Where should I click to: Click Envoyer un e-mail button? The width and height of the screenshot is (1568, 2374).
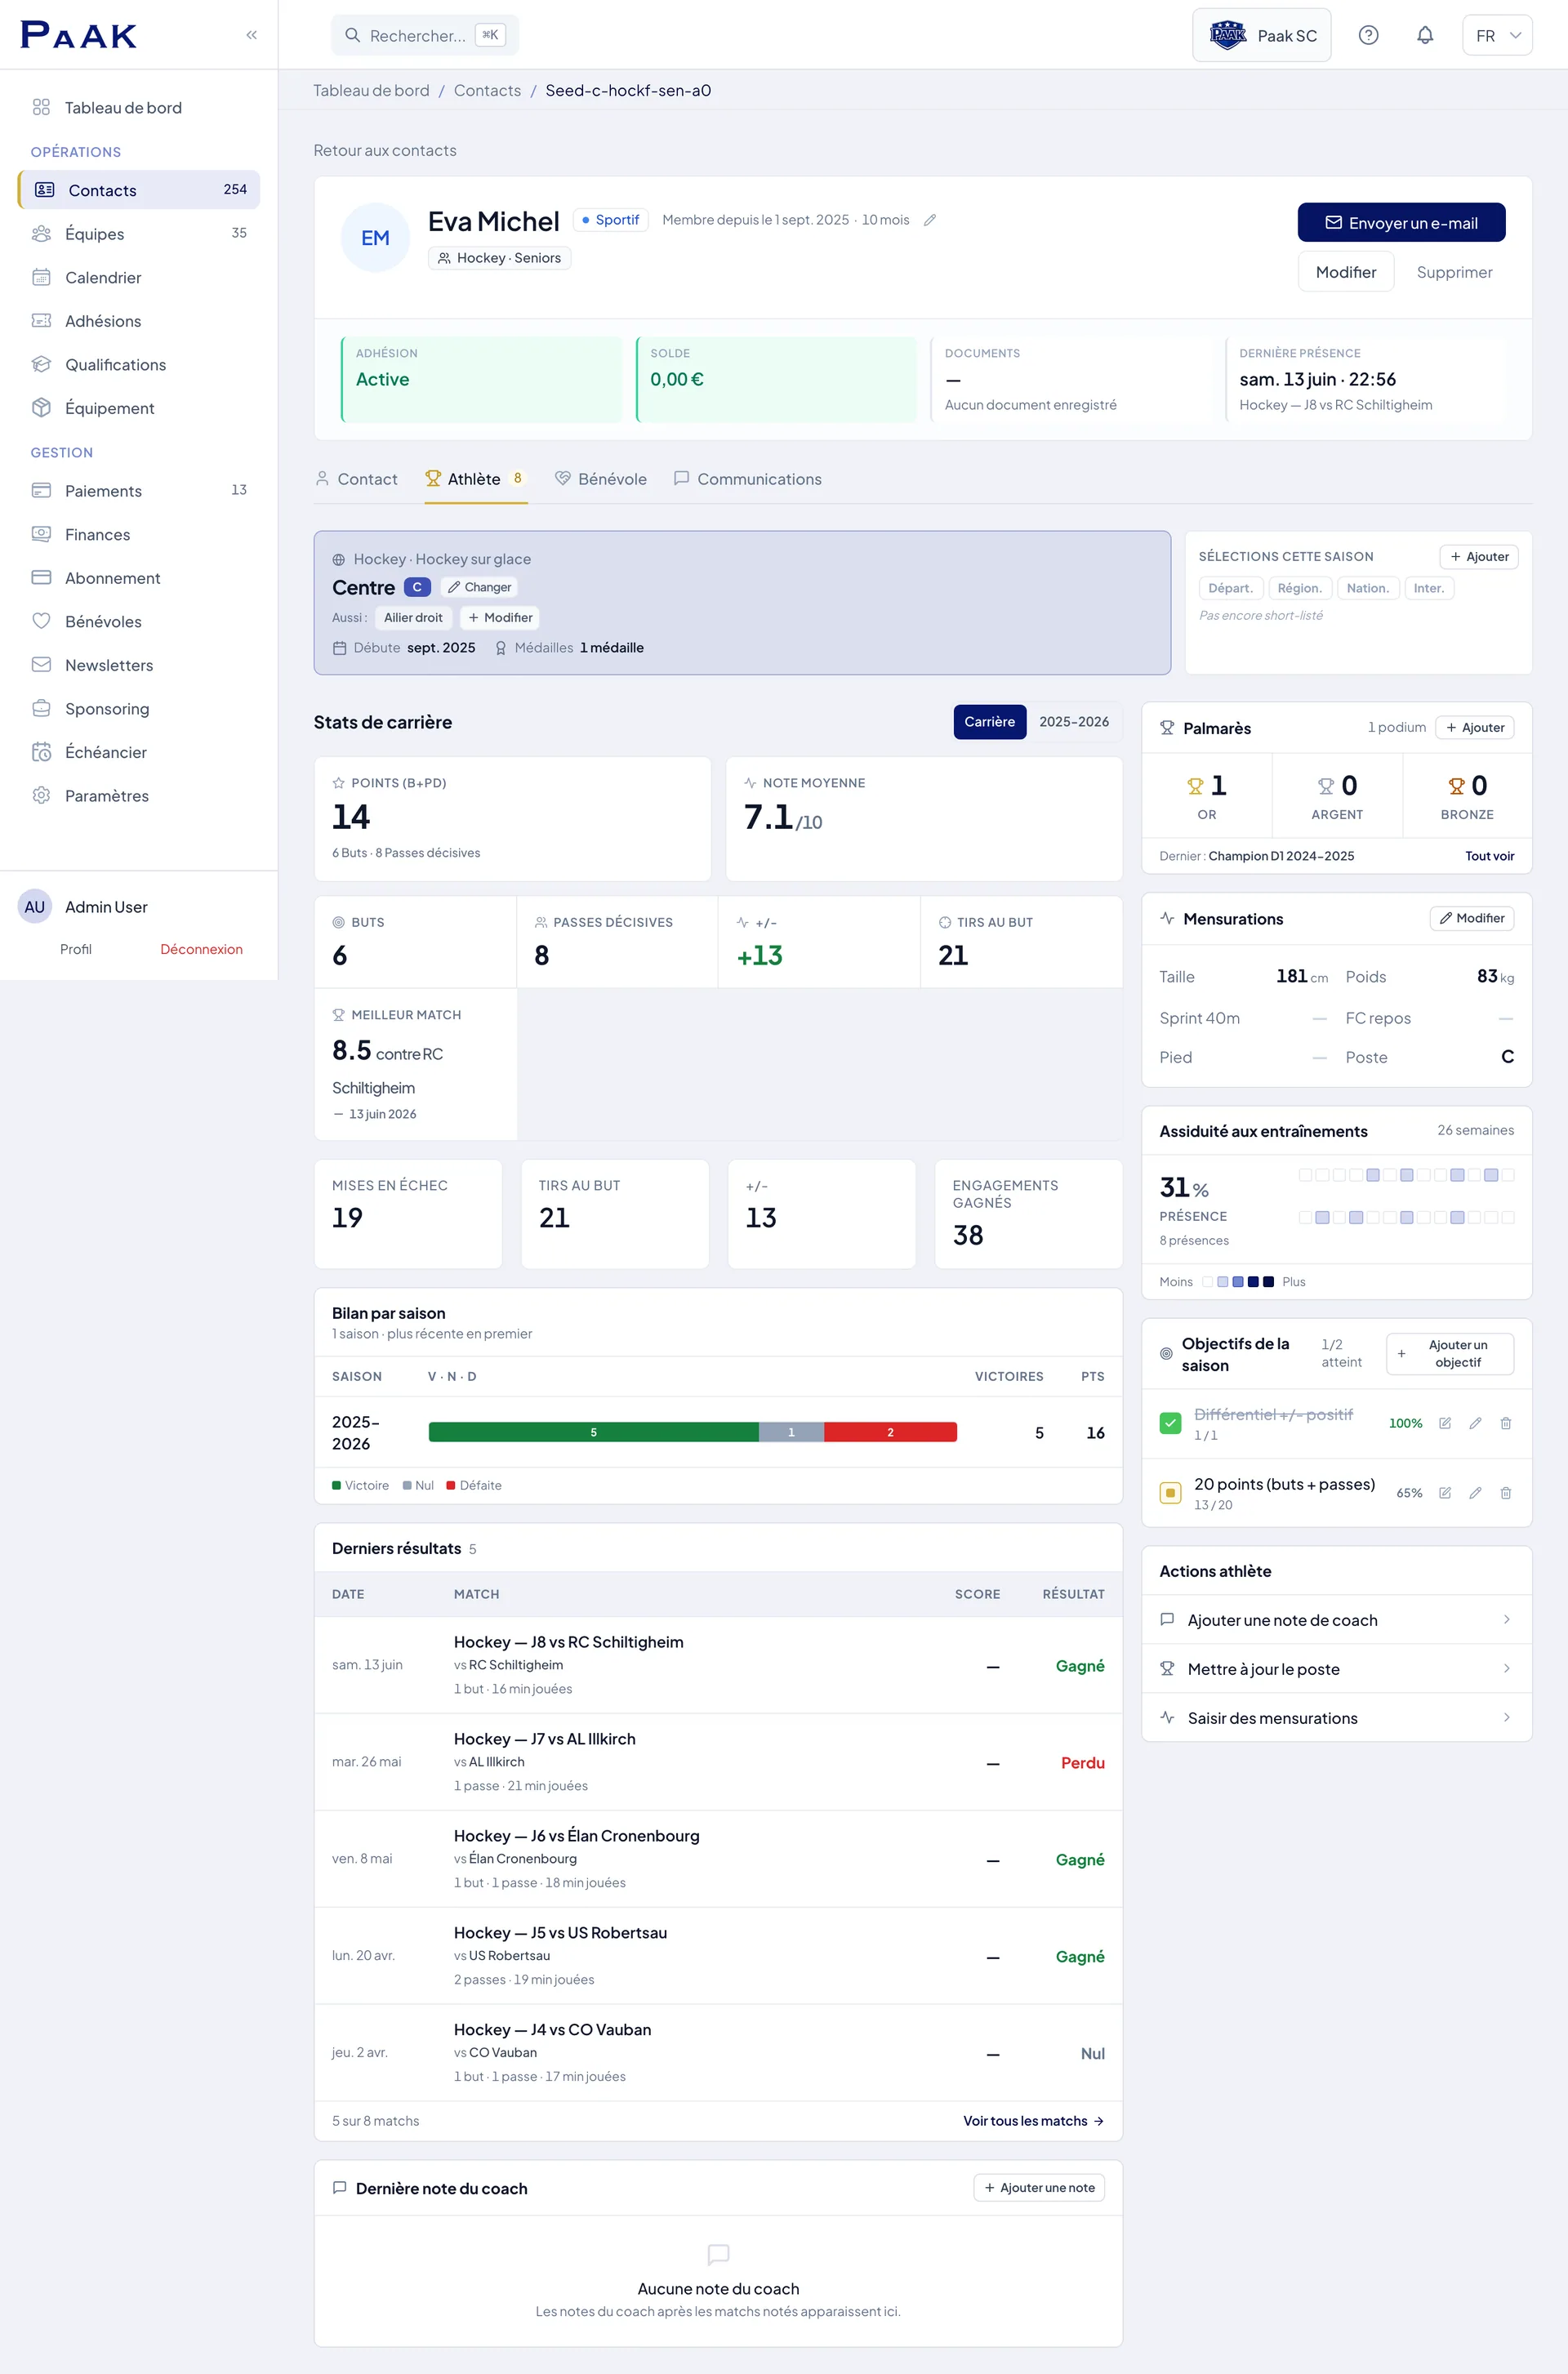1401,223
